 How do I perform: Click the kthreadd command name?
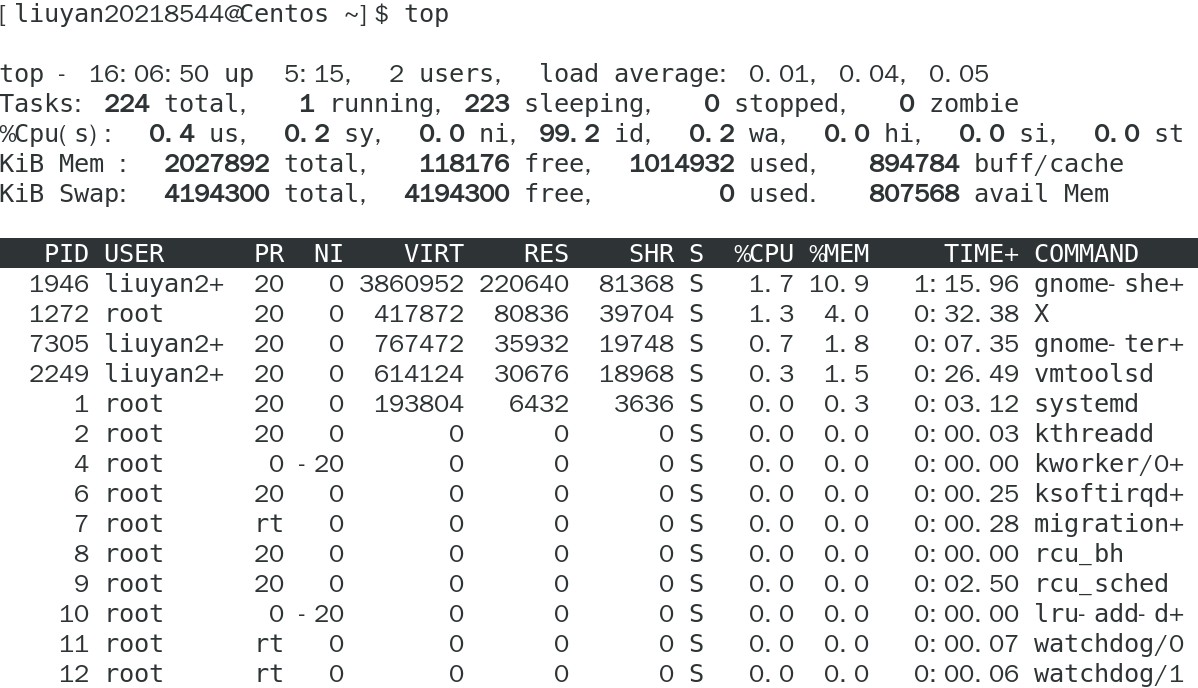tap(1093, 434)
